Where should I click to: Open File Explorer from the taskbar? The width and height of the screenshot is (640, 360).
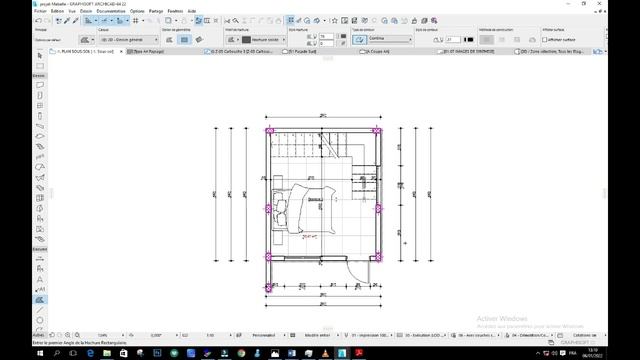click(107, 353)
